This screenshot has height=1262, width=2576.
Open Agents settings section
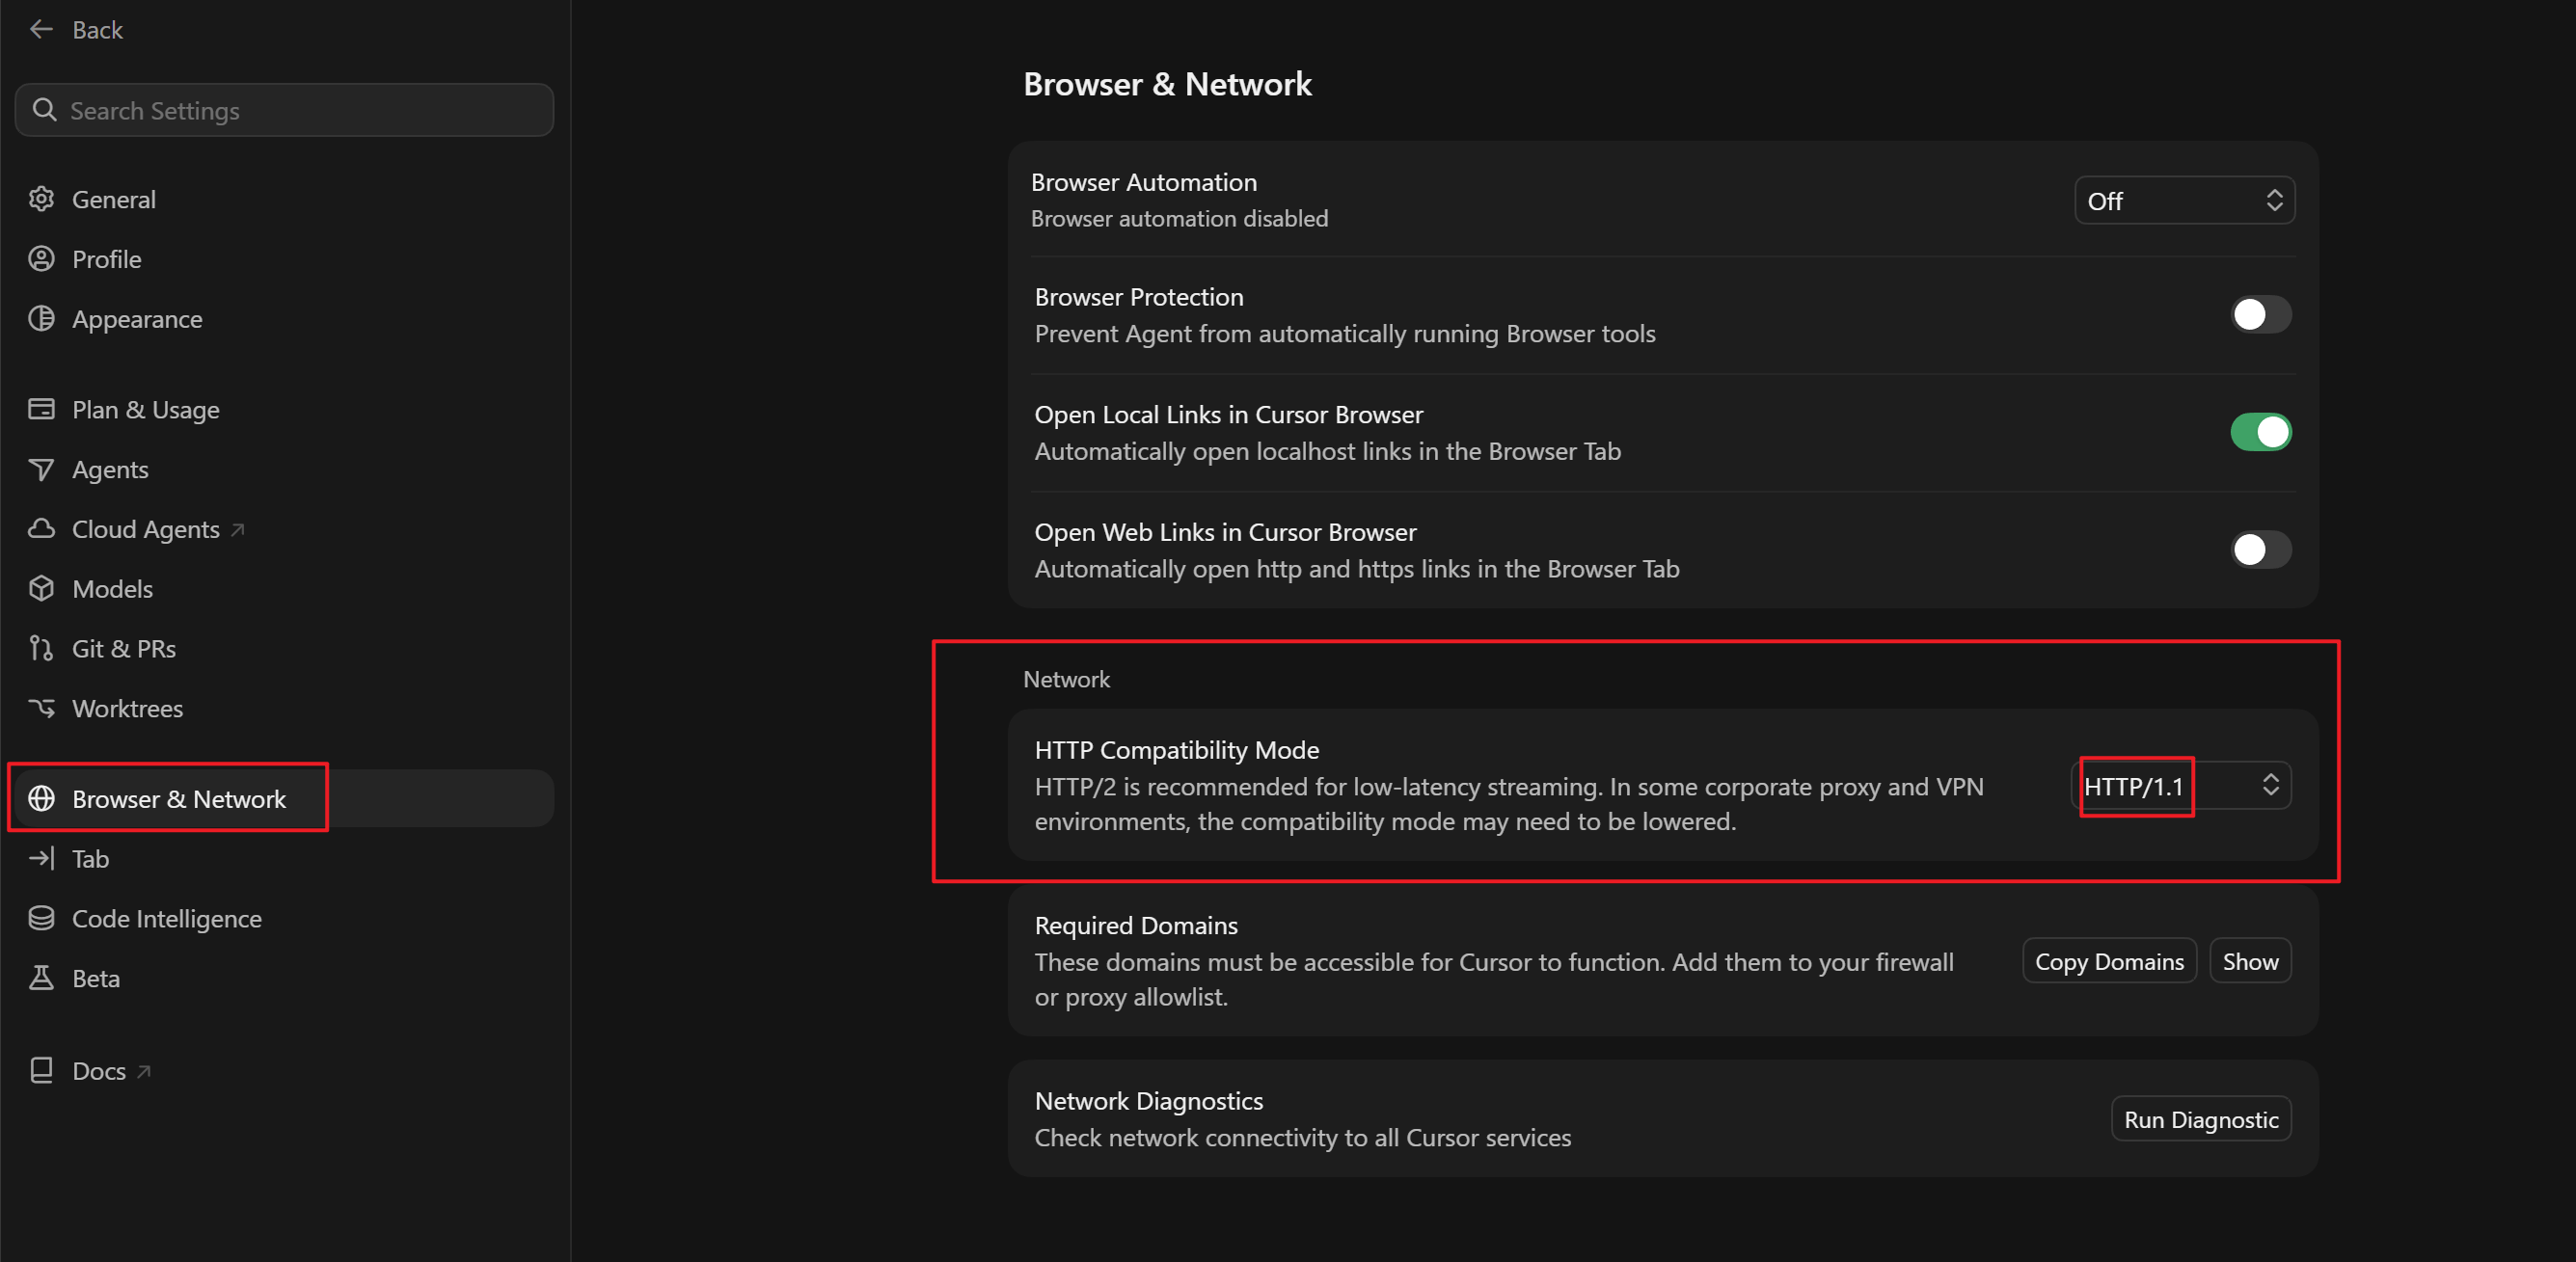[284, 469]
